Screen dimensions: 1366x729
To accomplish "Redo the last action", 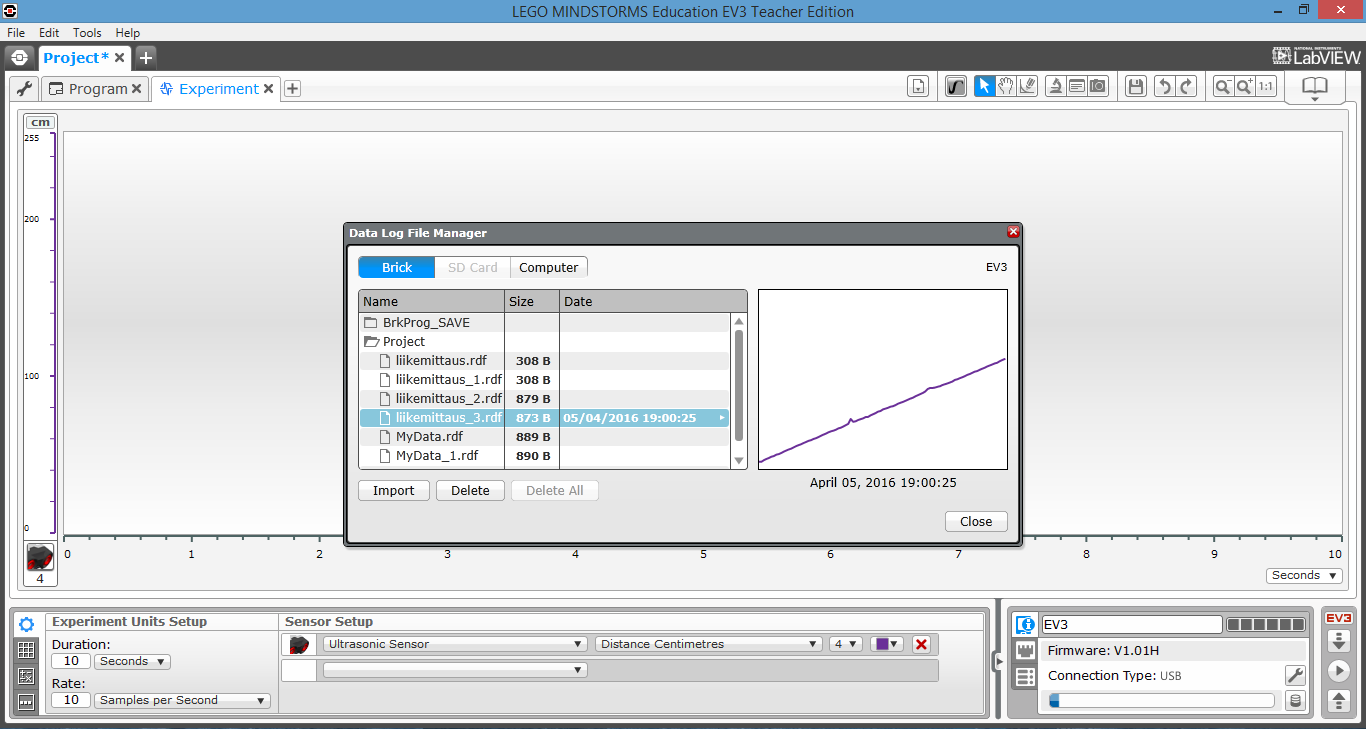I will [1186, 87].
